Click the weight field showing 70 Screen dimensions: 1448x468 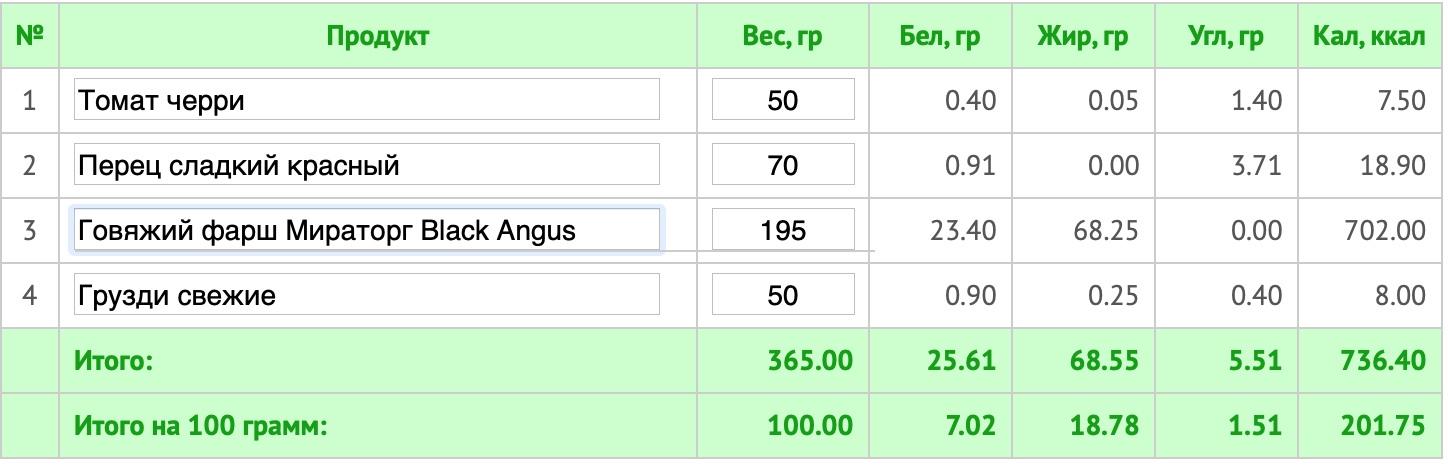pos(783,165)
